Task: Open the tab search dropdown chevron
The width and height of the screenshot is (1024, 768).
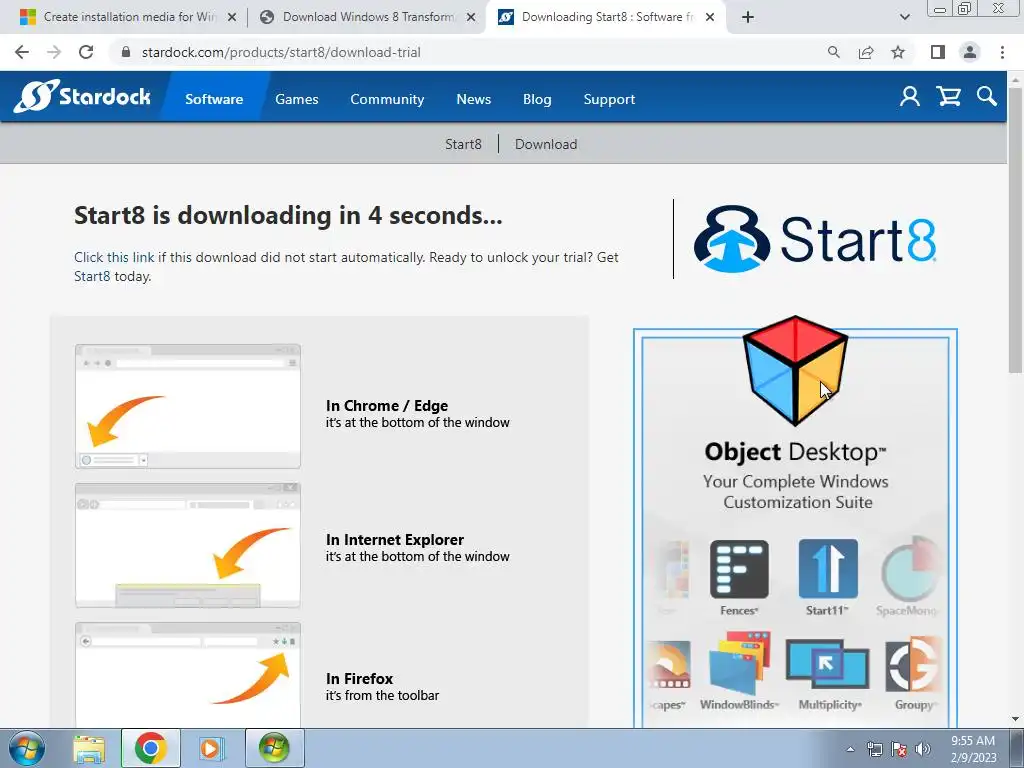Action: point(904,17)
